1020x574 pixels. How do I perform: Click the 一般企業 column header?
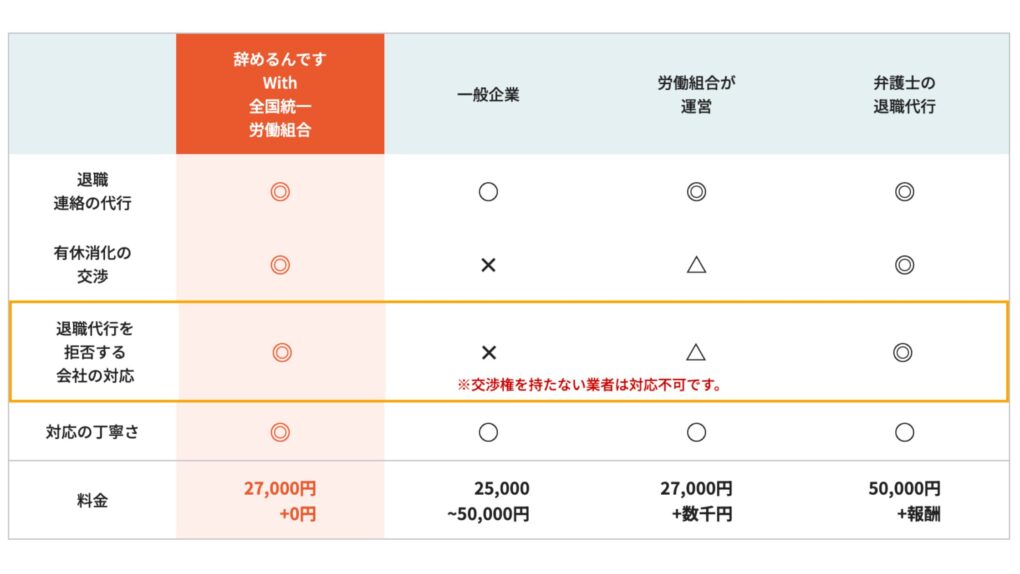488,96
